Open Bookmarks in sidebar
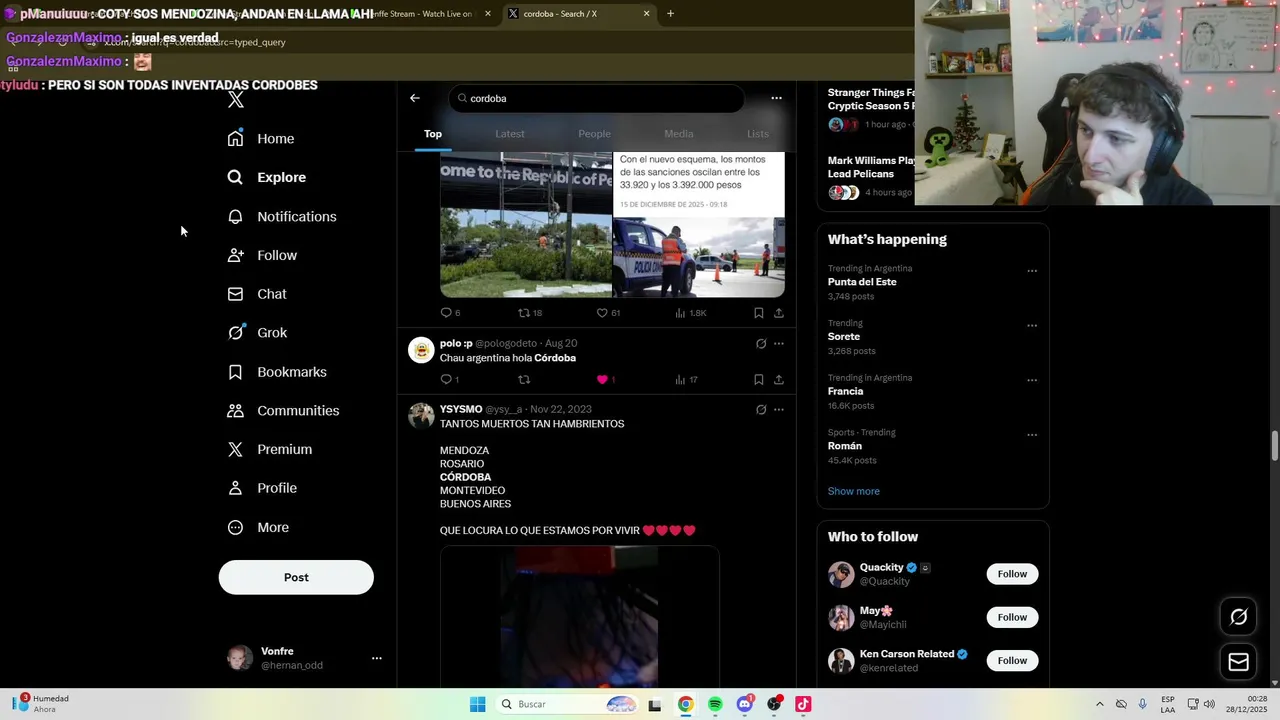Screen dimensions: 1280x720 tap(278, 372)
